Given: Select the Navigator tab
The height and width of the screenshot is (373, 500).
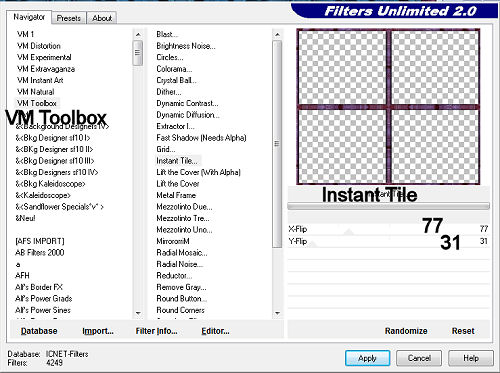Looking at the screenshot, I should [29, 17].
